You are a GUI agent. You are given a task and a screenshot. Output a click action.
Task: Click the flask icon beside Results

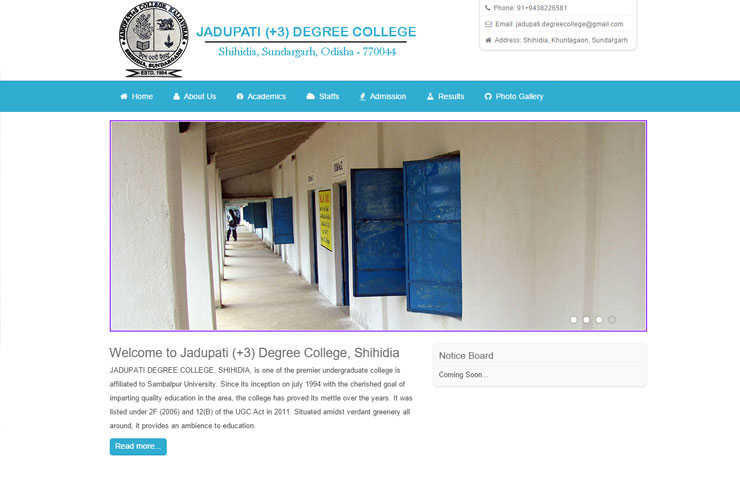pyautogui.click(x=430, y=96)
